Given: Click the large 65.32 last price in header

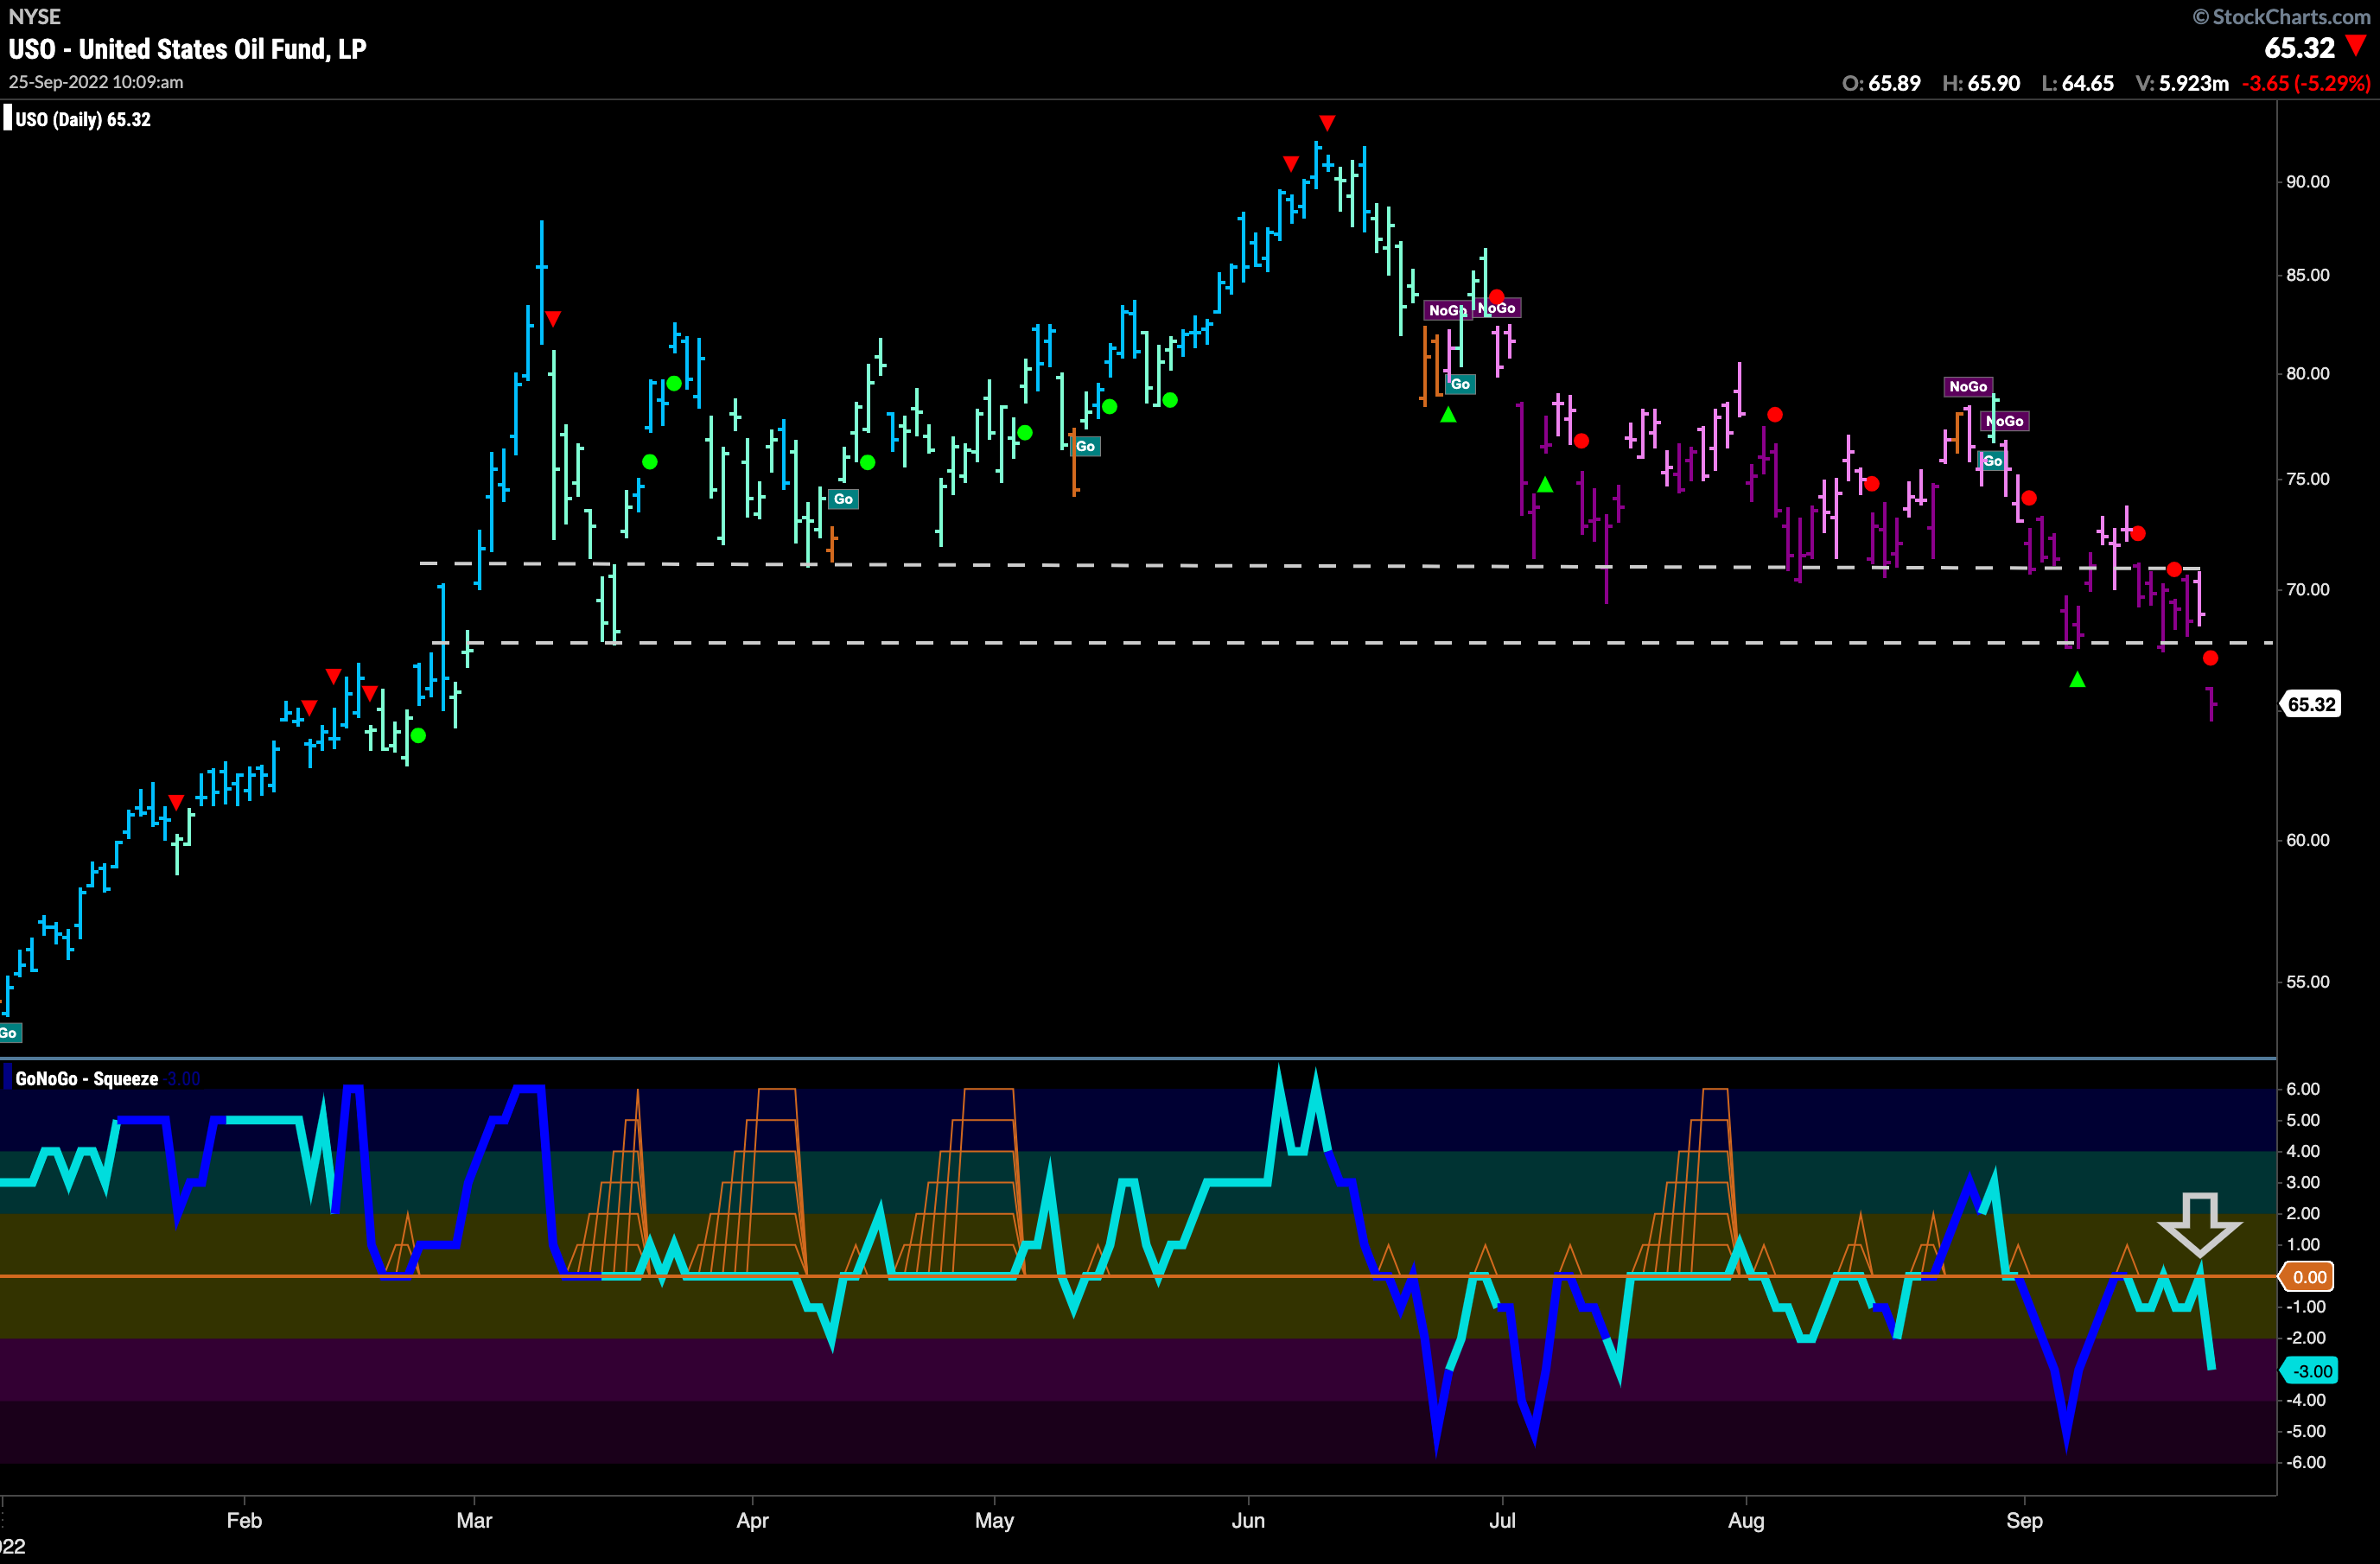Looking at the screenshot, I should pyautogui.click(x=2299, y=47).
